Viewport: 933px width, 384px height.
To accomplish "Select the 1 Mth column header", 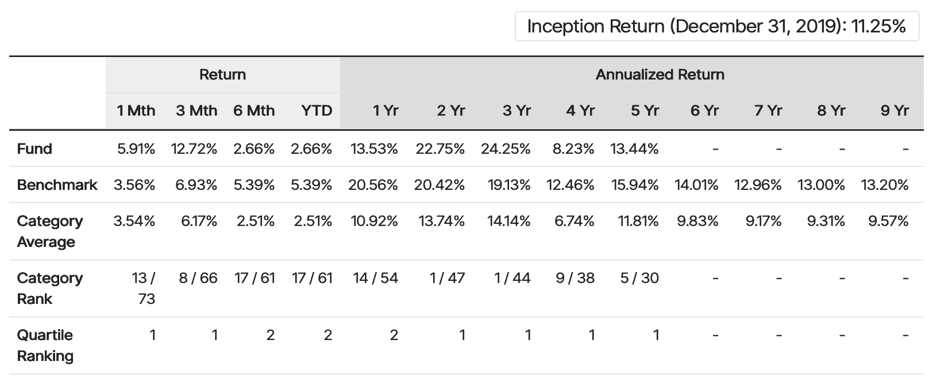I will click(136, 111).
